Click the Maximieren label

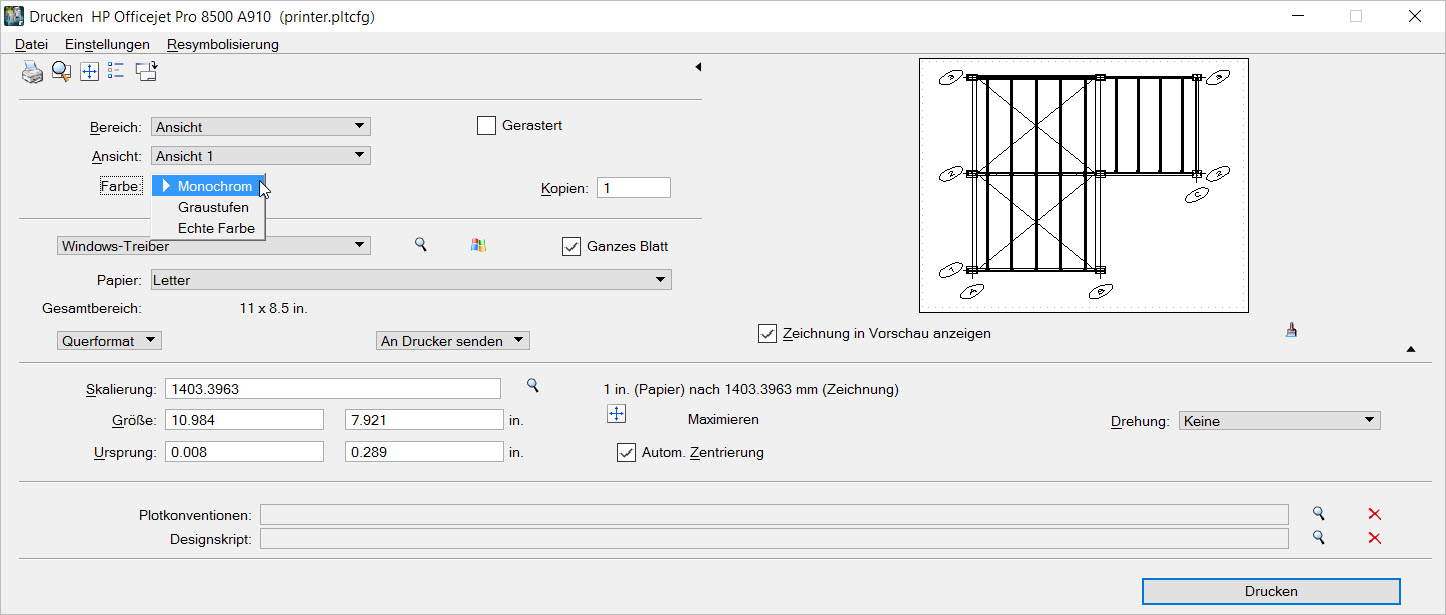[723, 420]
